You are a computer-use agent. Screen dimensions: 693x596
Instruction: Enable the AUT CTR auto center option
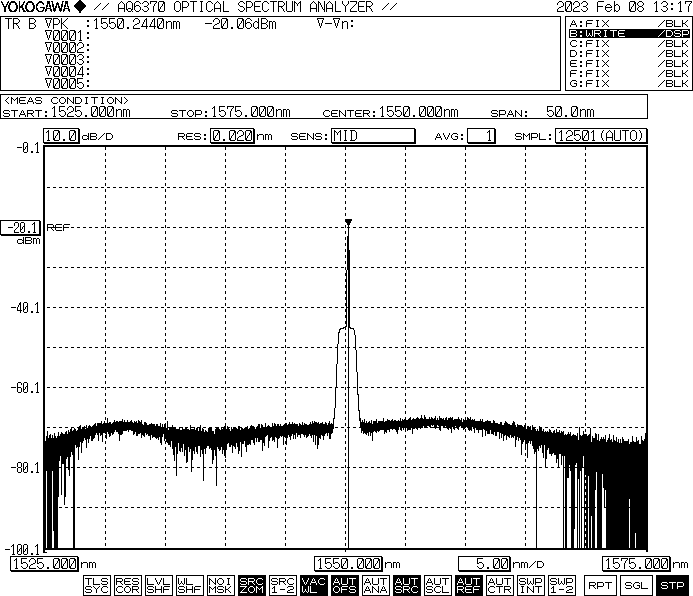click(x=500, y=584)
